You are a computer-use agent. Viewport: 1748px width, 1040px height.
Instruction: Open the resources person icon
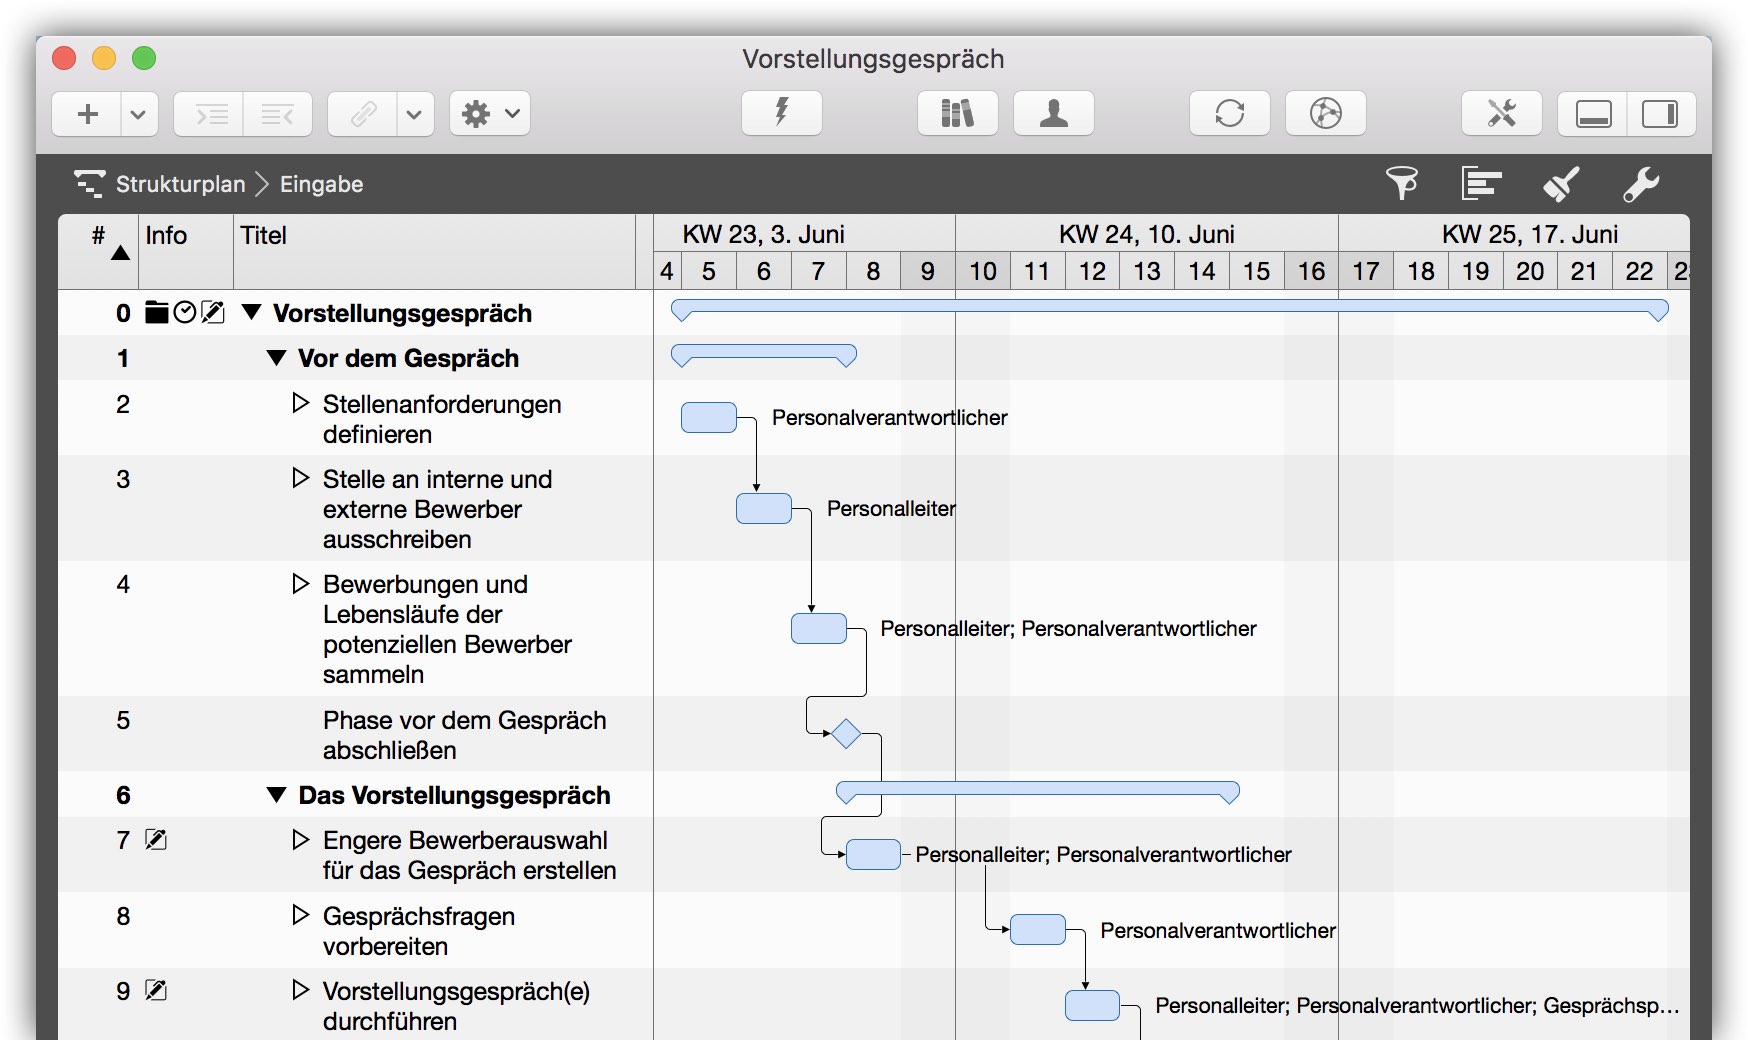(1053, 113)
